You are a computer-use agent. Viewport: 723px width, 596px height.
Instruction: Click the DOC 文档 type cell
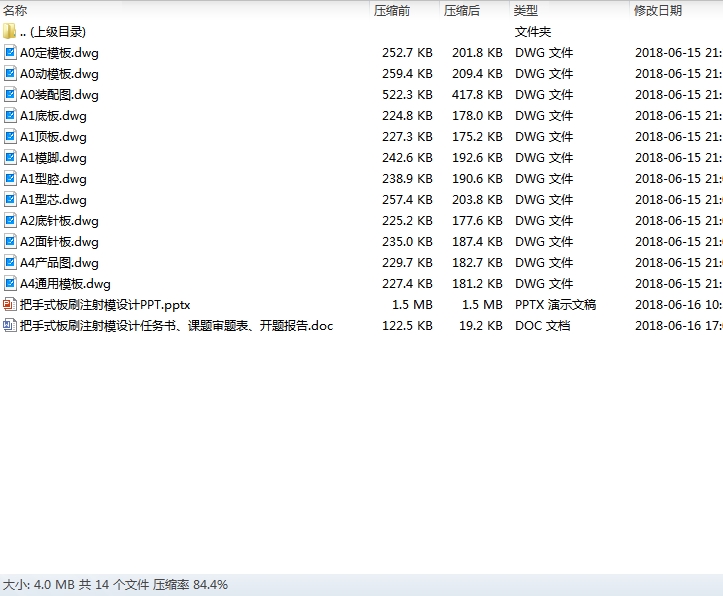coord(542,325)
